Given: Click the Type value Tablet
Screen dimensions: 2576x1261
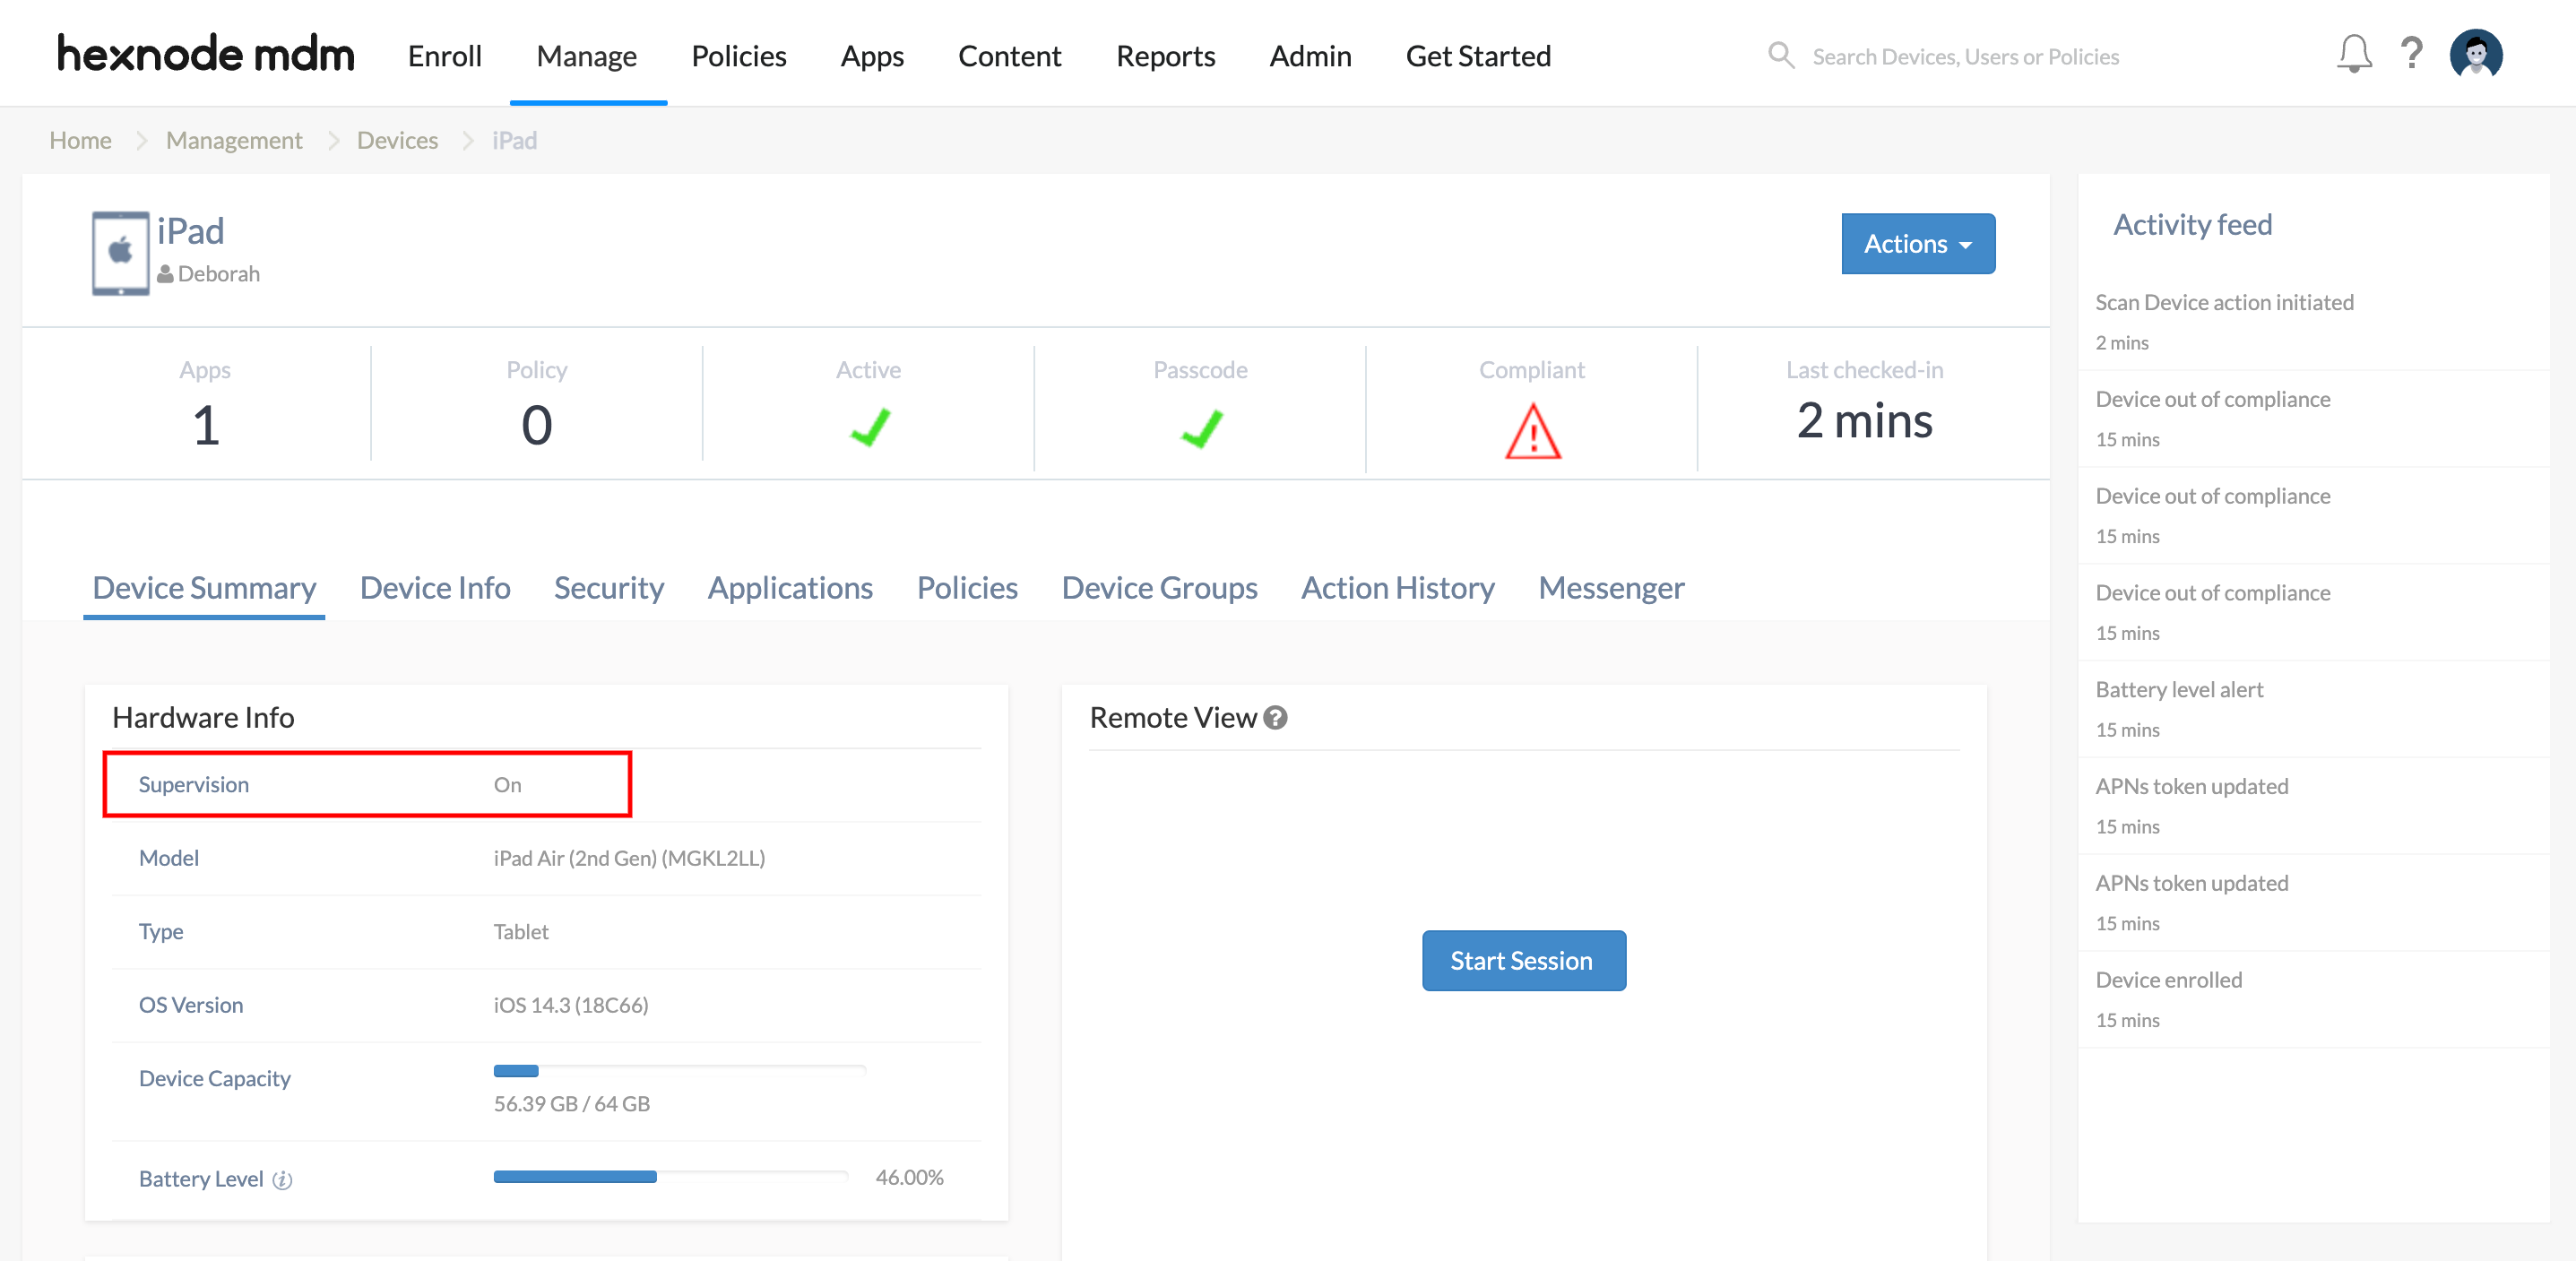Looking at the screenshot, I should tap(520, 931).
